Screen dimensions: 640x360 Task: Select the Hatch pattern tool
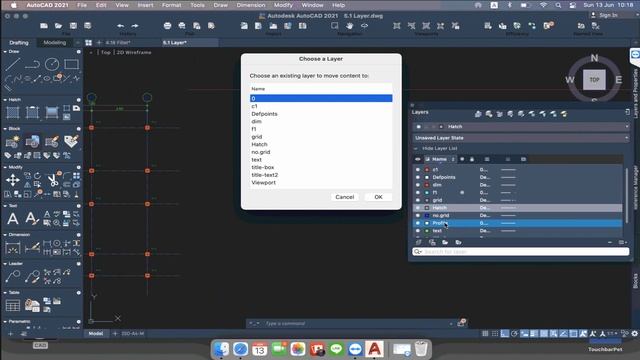(x=13, y=112)
